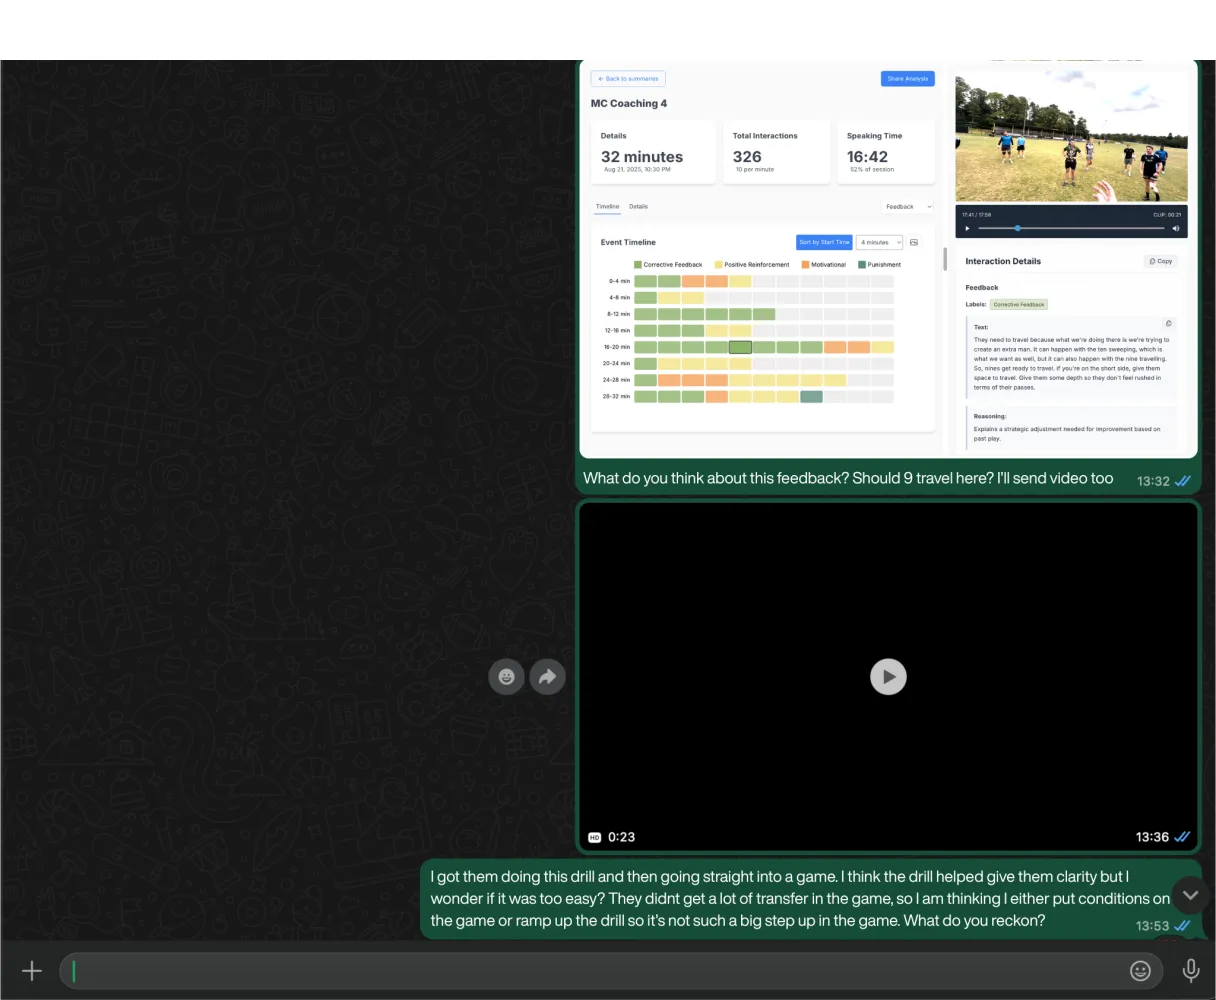
Task: Play the 0:23 video message
Action: tap(888, 677)
